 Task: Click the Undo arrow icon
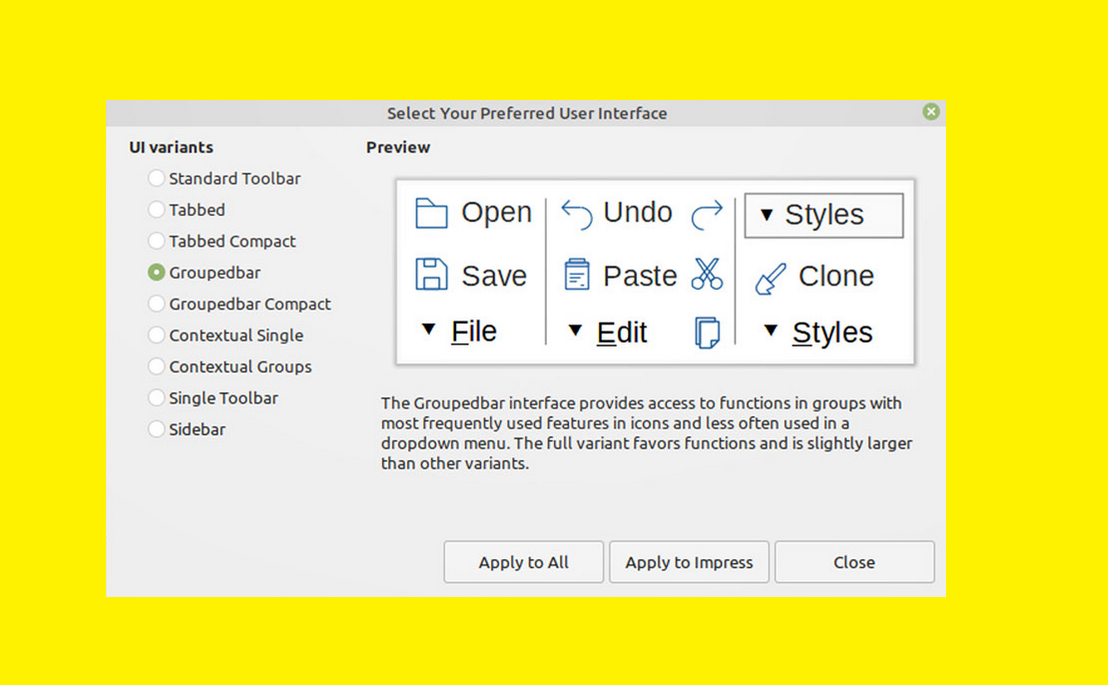click(577, 214)
